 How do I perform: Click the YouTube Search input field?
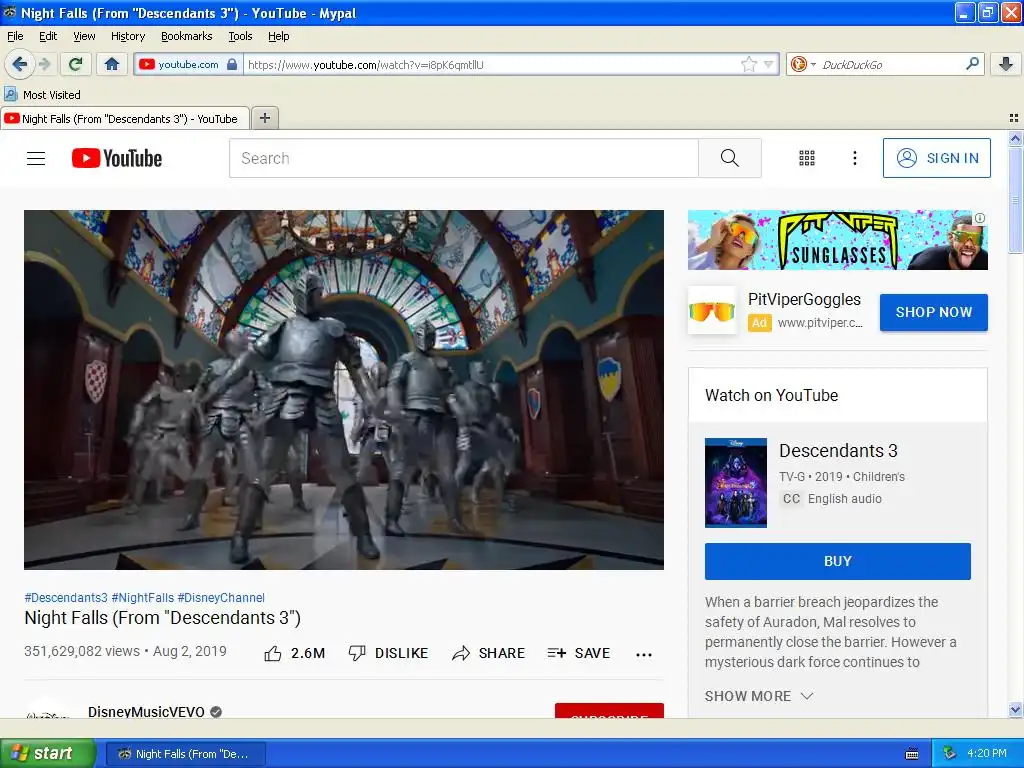point(464,158)
